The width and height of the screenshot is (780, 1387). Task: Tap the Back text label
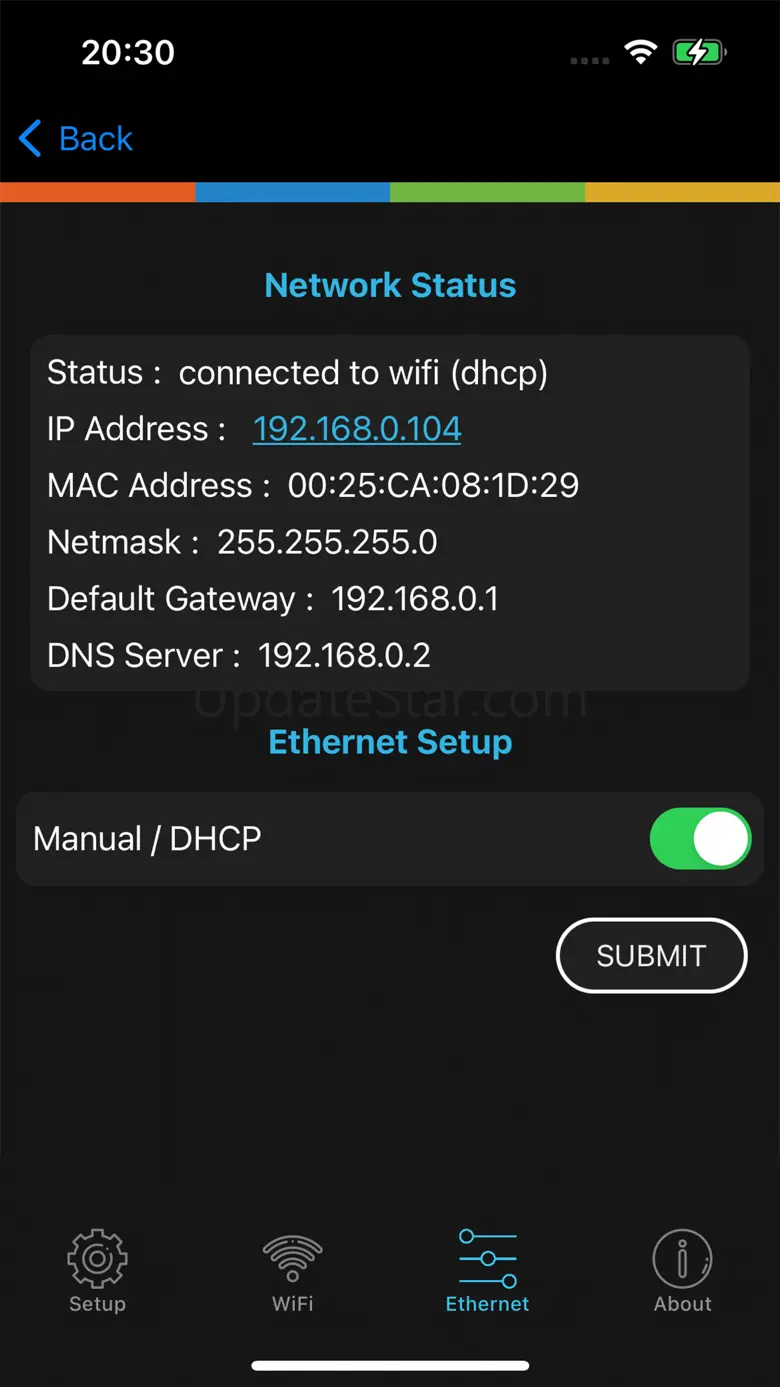96,139
